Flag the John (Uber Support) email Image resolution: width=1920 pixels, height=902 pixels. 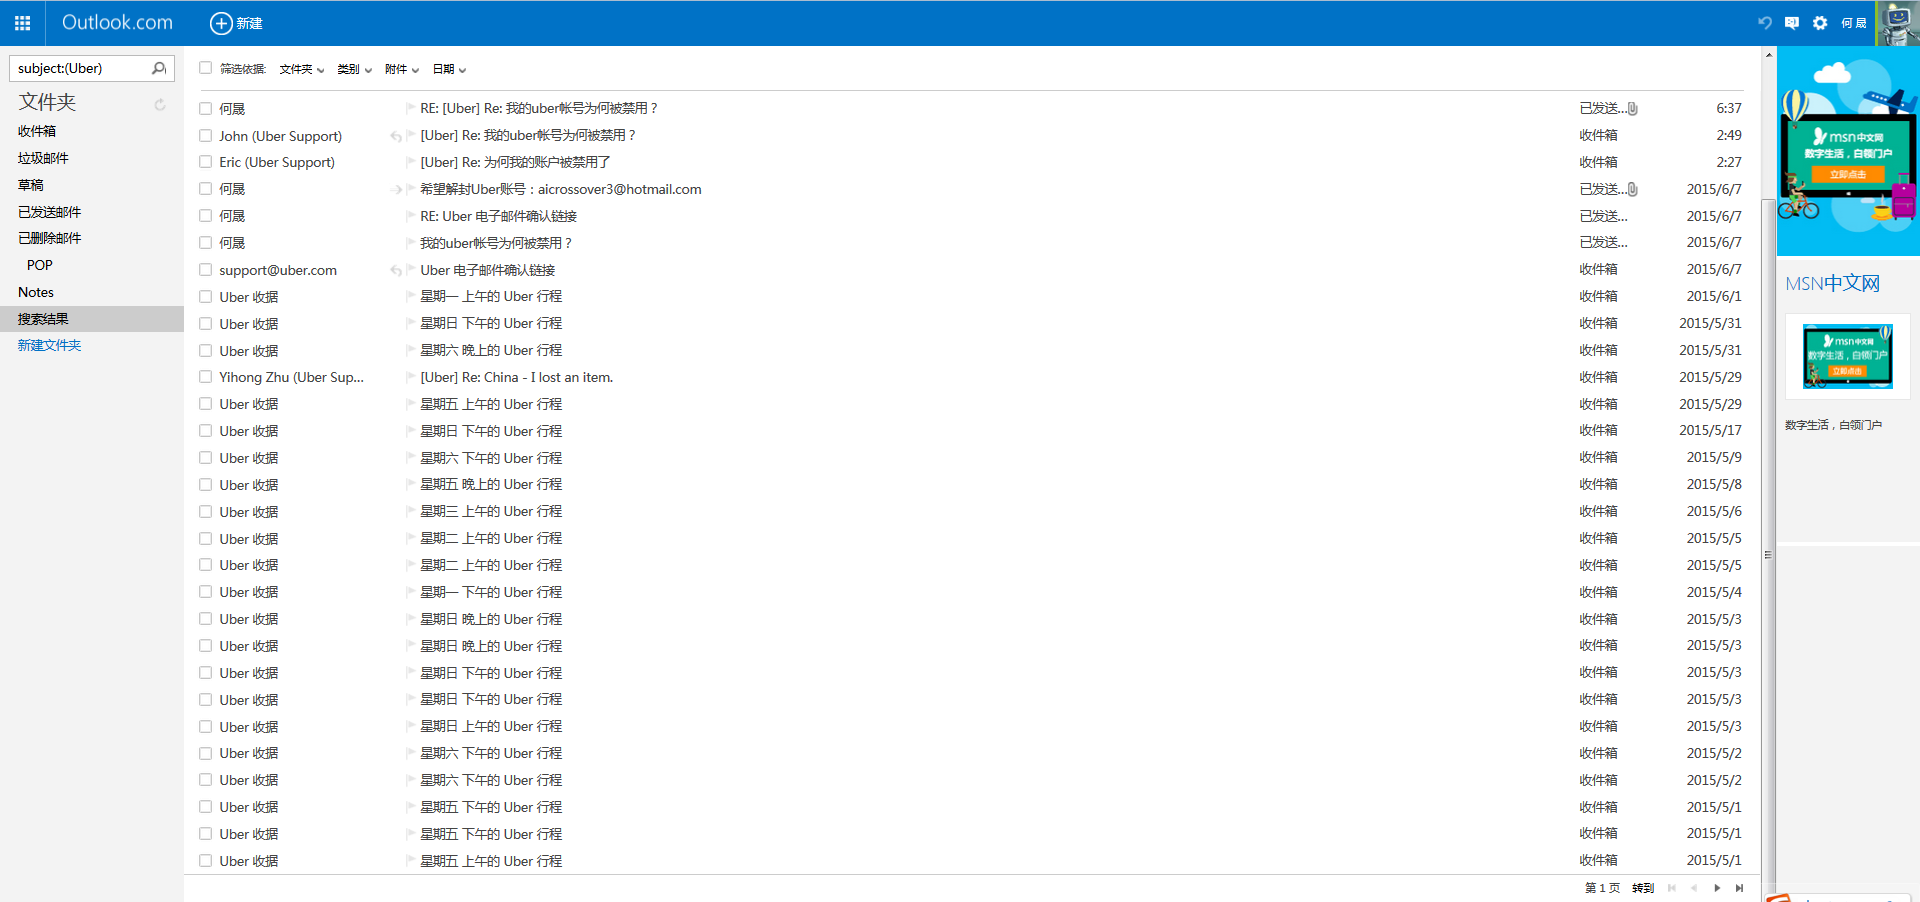410,135
